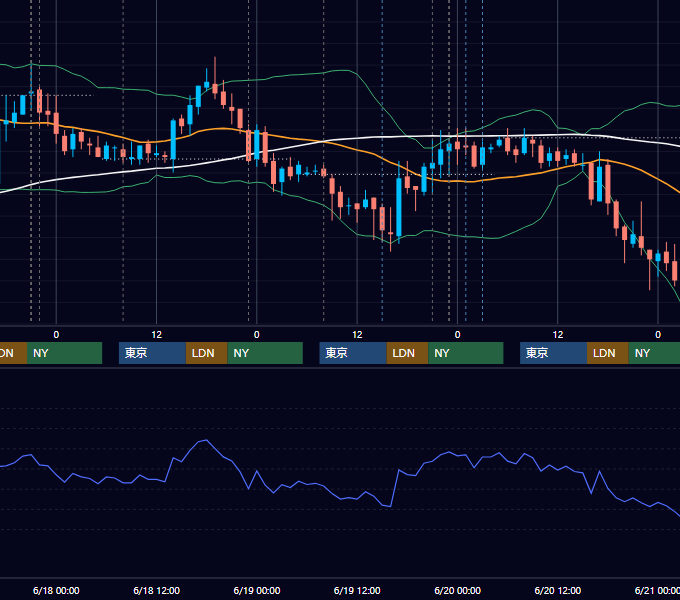Click the 6/18 00:00 date label
The height and width of the screenshot is (600, 680).
pos(56,590)
